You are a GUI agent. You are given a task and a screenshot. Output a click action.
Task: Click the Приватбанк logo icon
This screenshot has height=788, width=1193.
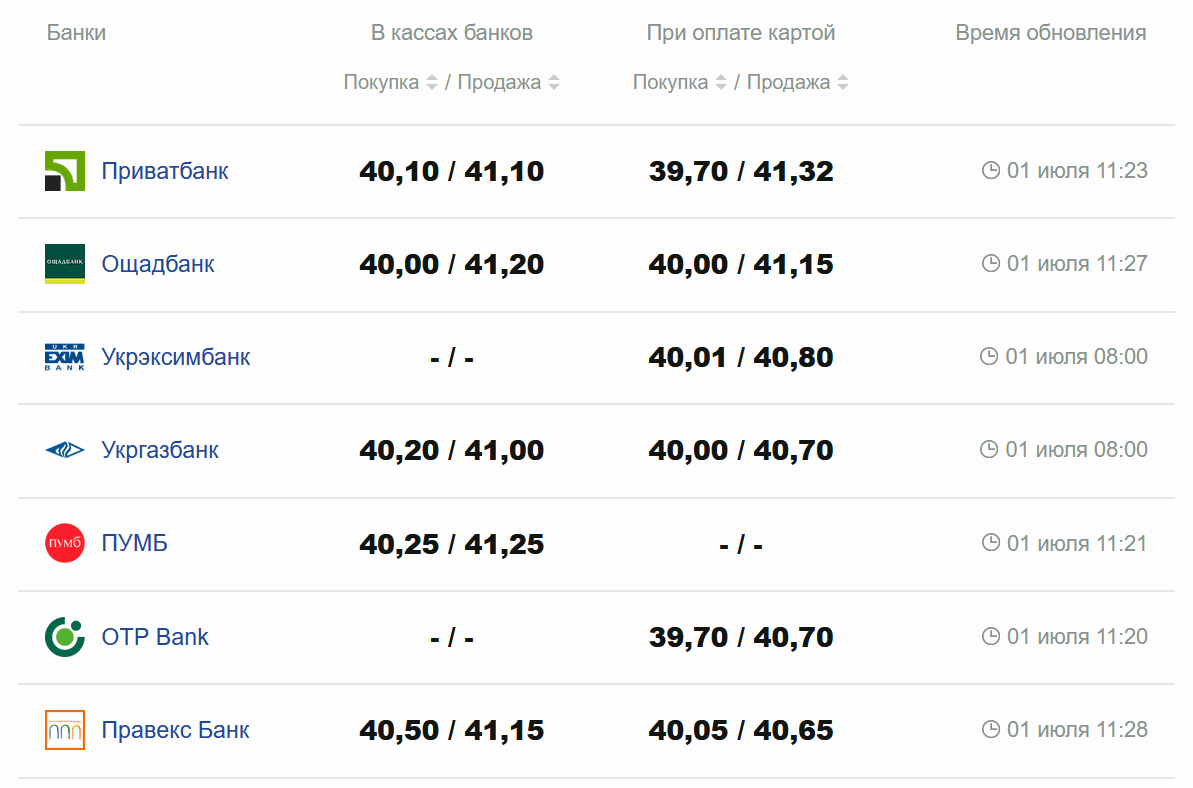tap(65, 171)
